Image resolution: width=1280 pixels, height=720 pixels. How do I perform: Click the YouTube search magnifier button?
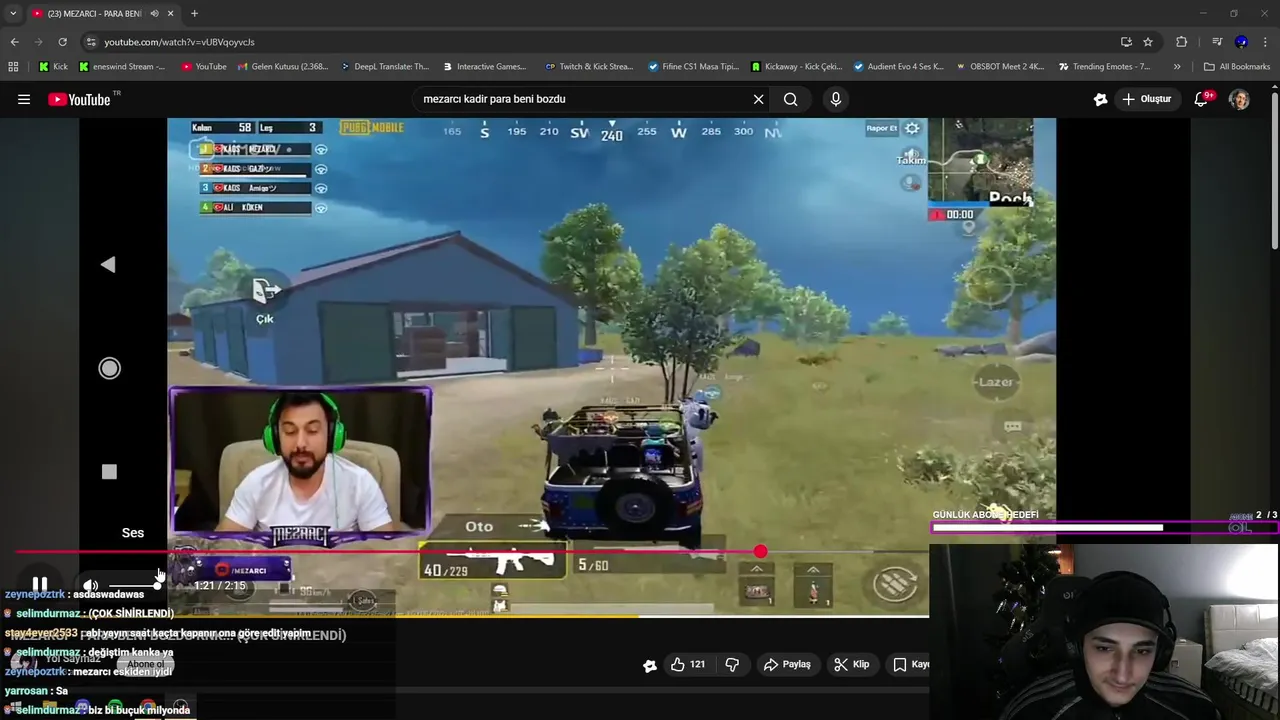(790, 99)
